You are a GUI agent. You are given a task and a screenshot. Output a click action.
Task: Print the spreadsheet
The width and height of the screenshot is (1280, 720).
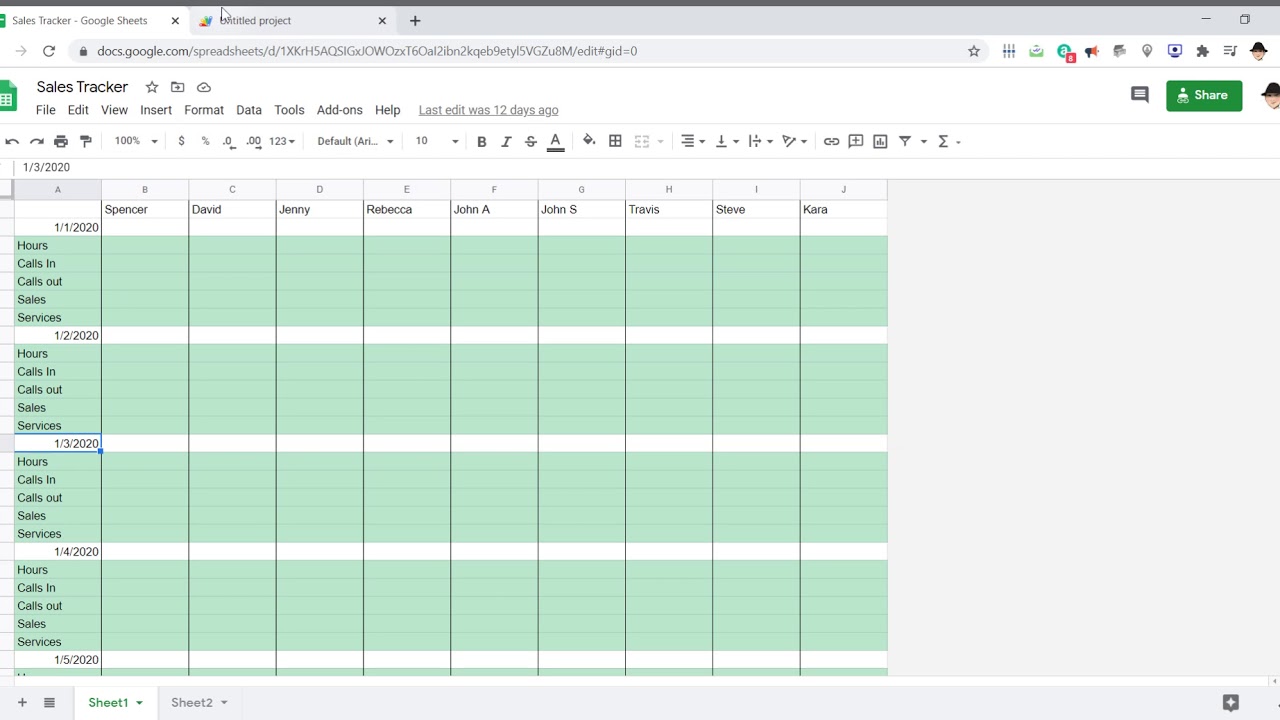click(x=61, y=141)
